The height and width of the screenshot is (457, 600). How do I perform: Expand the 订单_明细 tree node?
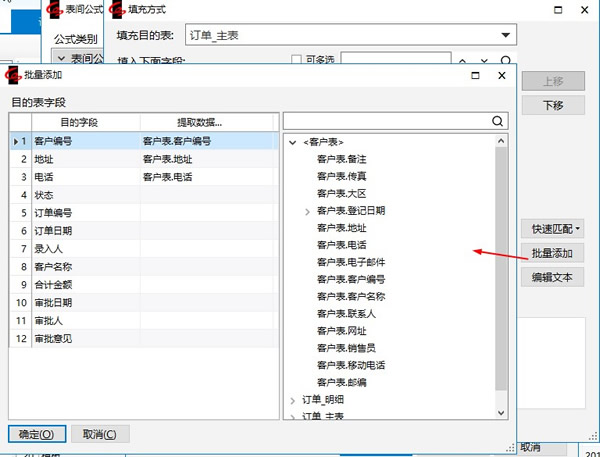click(293, 400)
